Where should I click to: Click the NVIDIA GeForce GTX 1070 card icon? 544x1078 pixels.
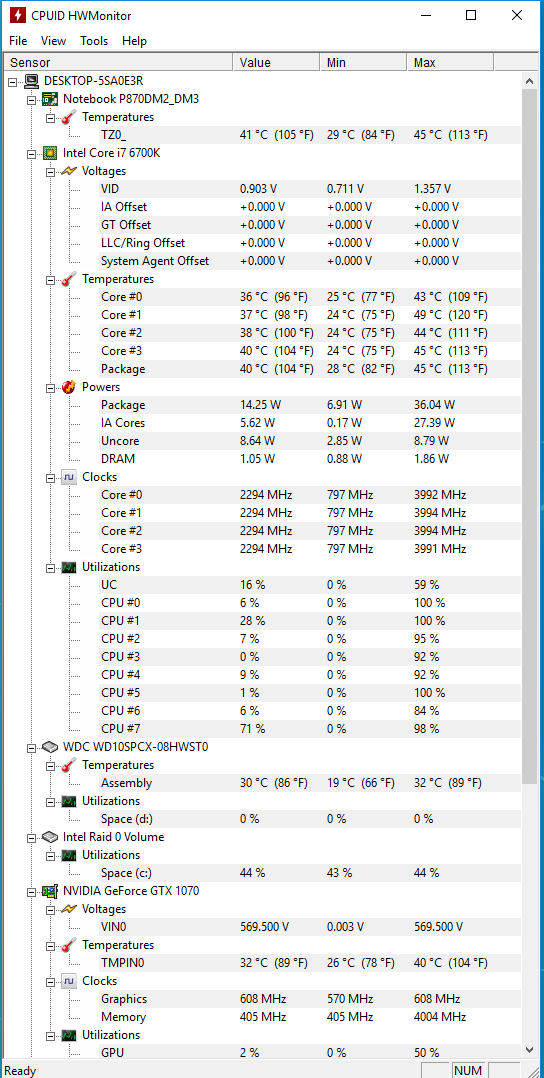click(50, 891)
